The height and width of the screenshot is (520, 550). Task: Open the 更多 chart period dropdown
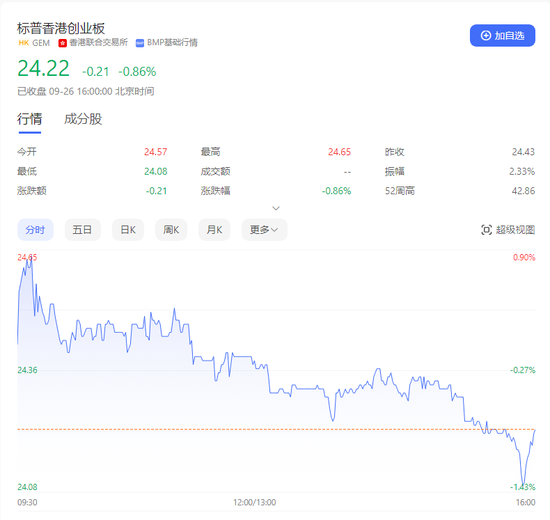pos(264,230)
